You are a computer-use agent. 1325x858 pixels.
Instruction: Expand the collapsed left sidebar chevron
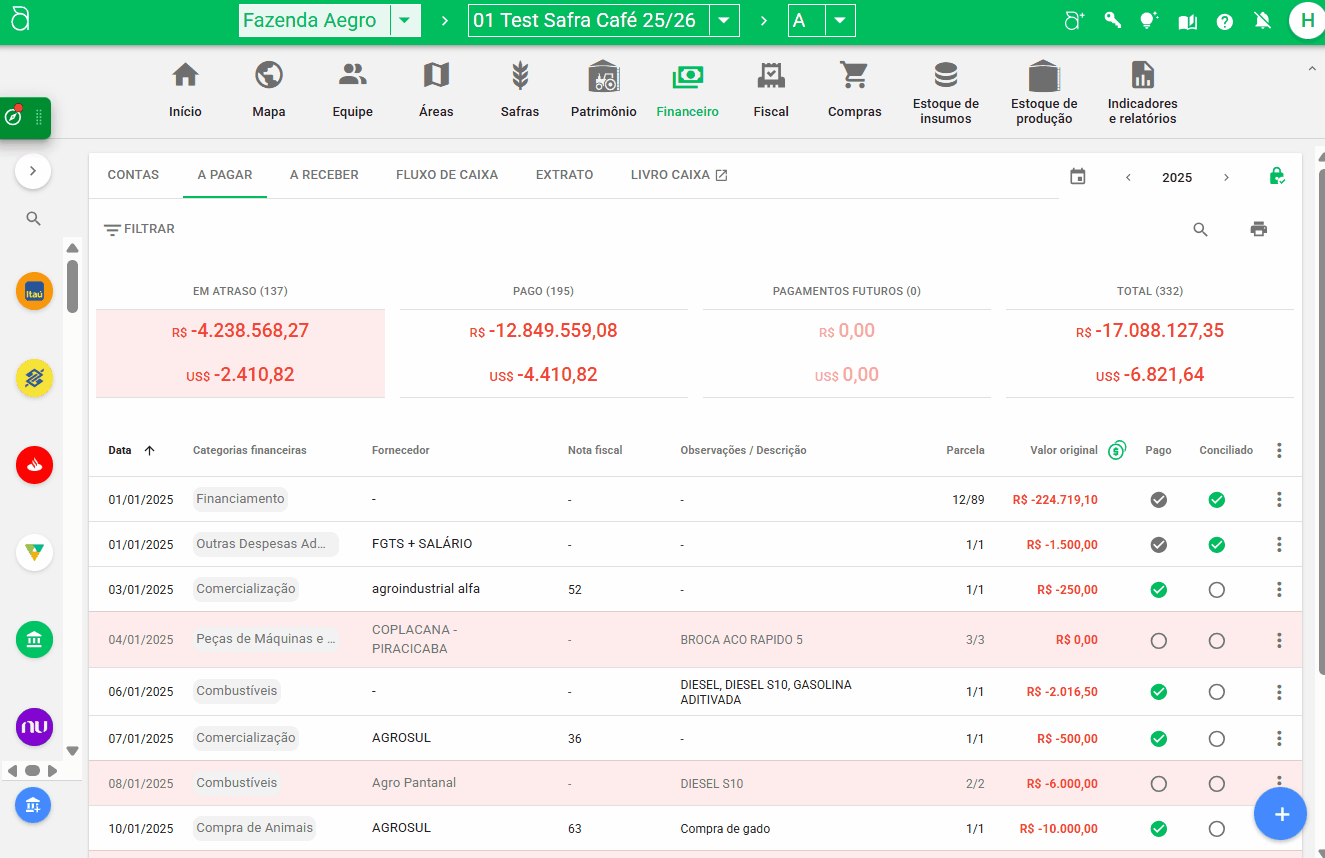[x=33, y=171]
